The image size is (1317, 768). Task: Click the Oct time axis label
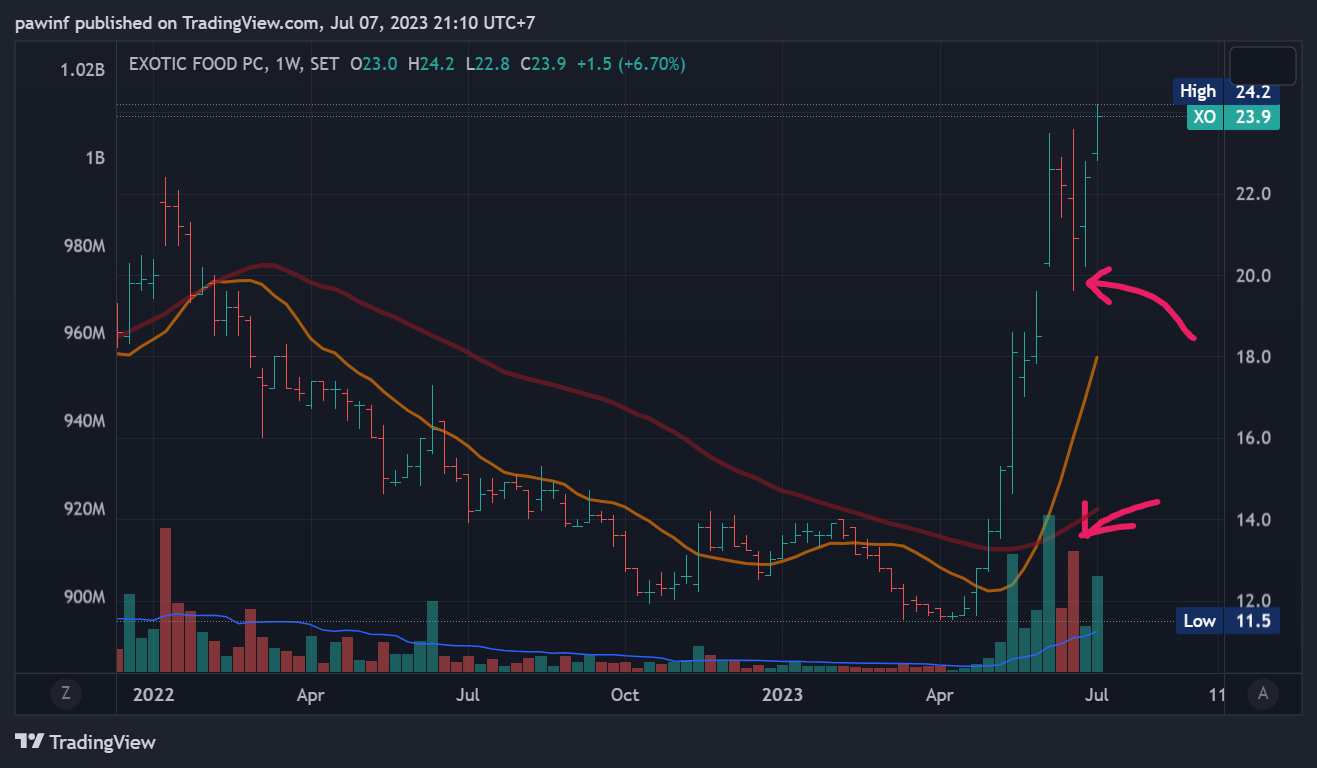coord(625,693)
